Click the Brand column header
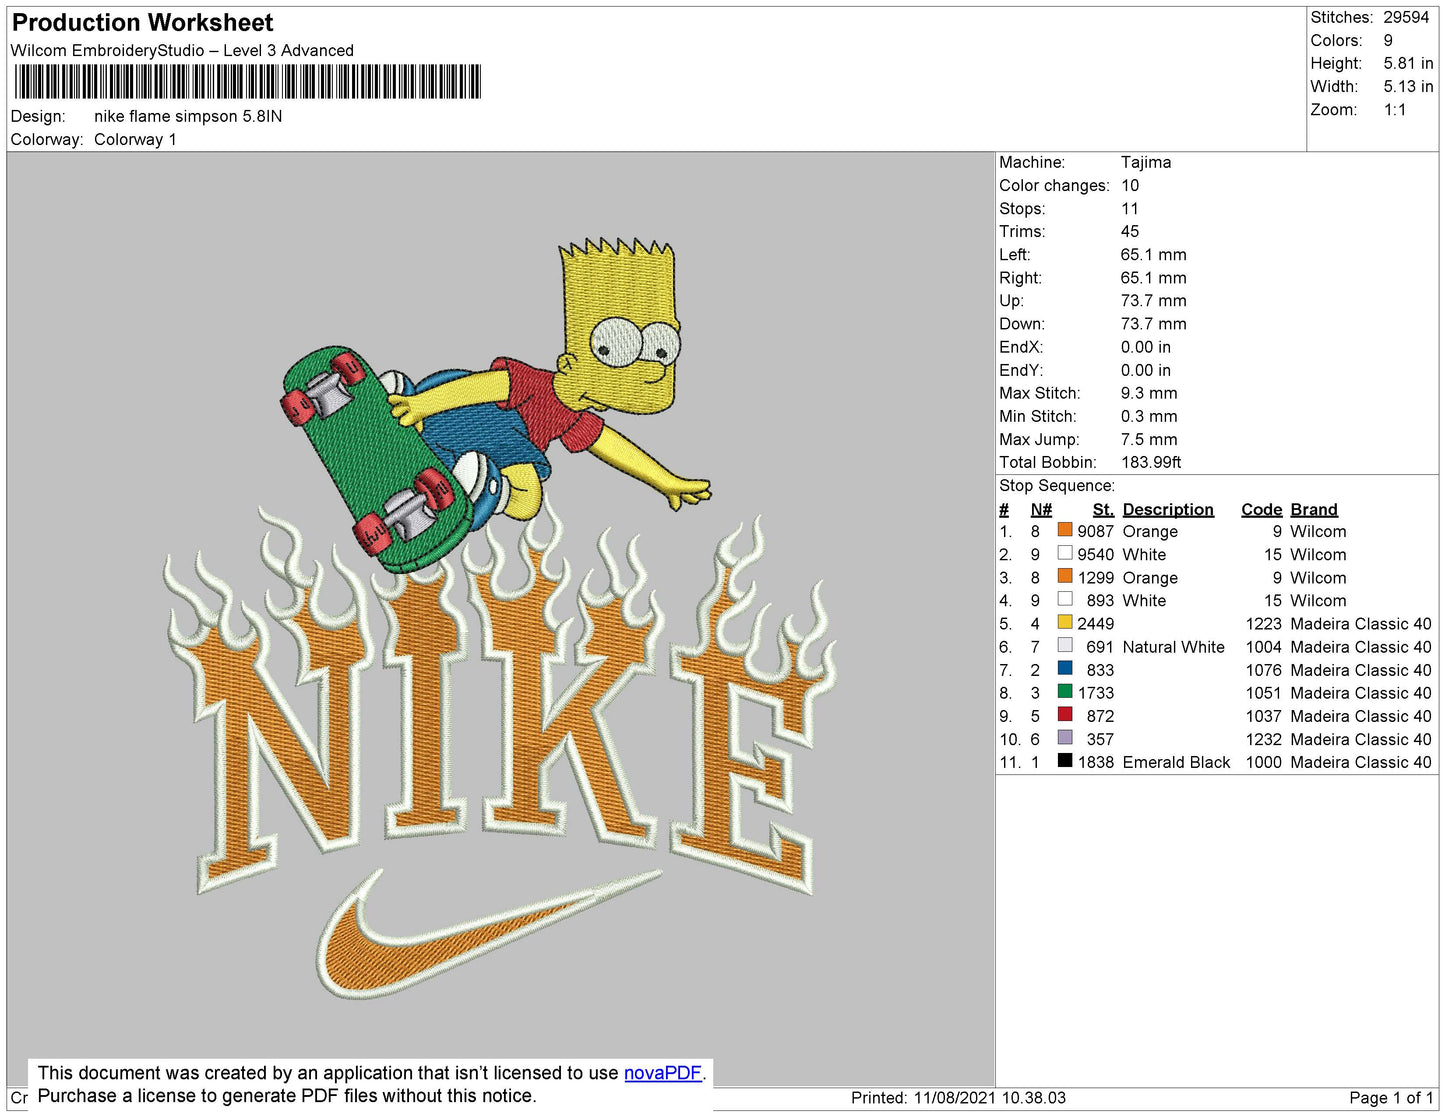The image size is (1445, 1117). click(x=1313, y=509)
